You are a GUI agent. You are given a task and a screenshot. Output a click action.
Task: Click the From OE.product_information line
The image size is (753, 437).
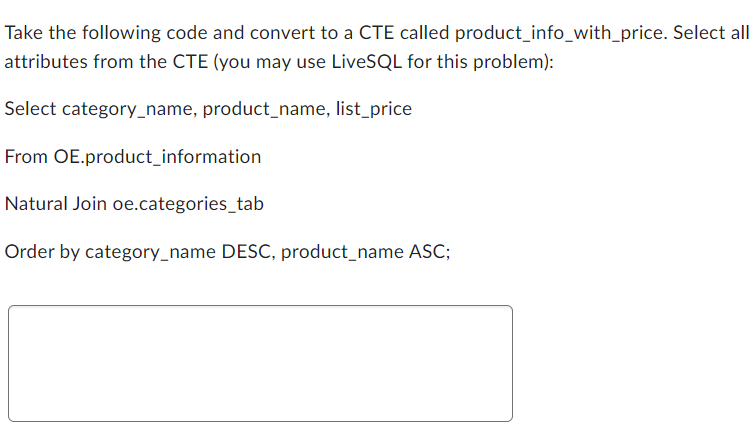(x=133, y=157)
